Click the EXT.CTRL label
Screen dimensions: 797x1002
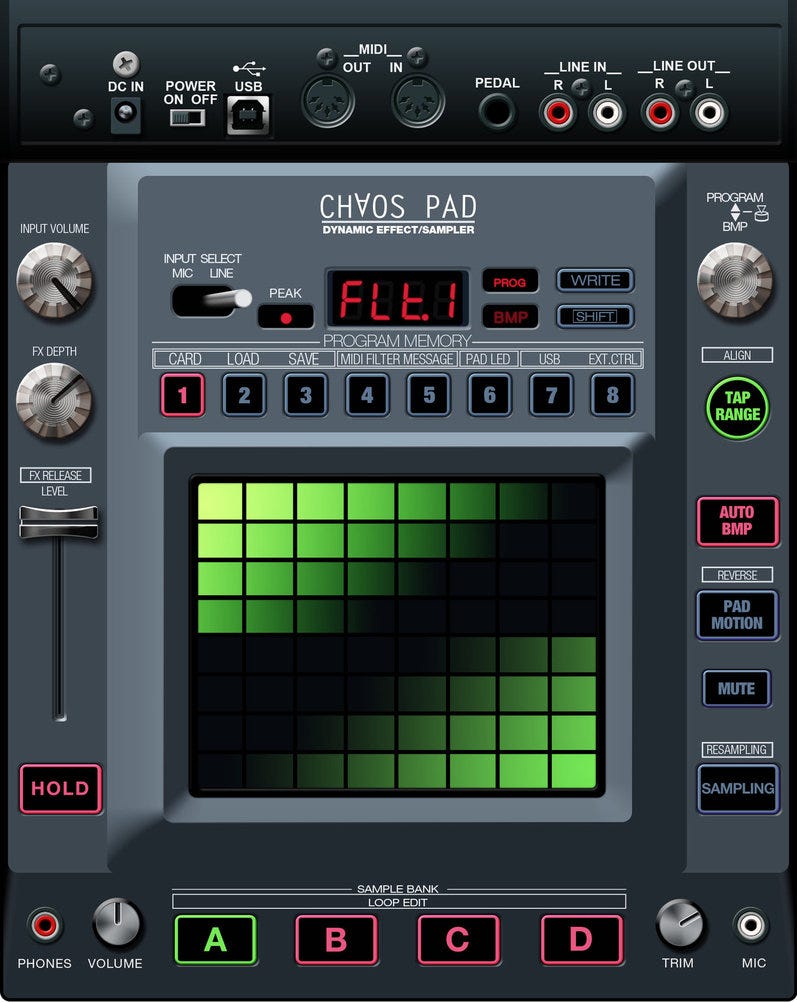(x=613, y=359)
